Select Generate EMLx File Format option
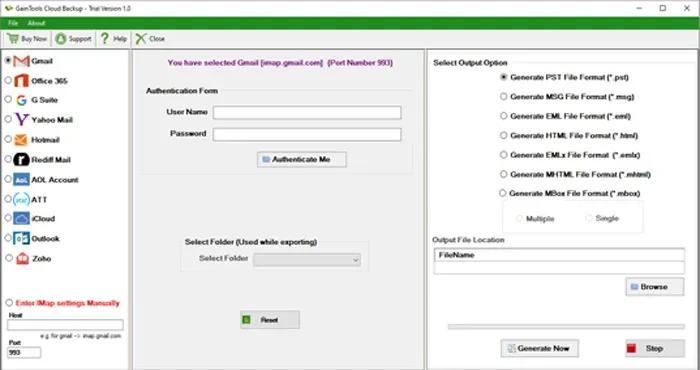 click(x=504, y=154)
